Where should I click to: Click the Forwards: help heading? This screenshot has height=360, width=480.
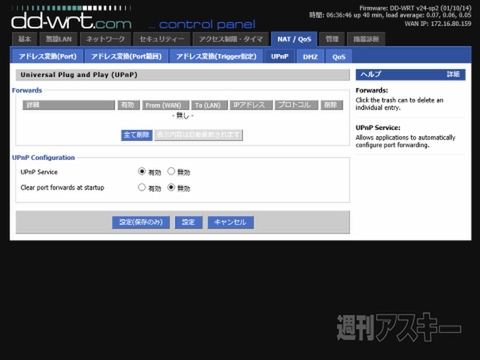[x=372, y=90]
